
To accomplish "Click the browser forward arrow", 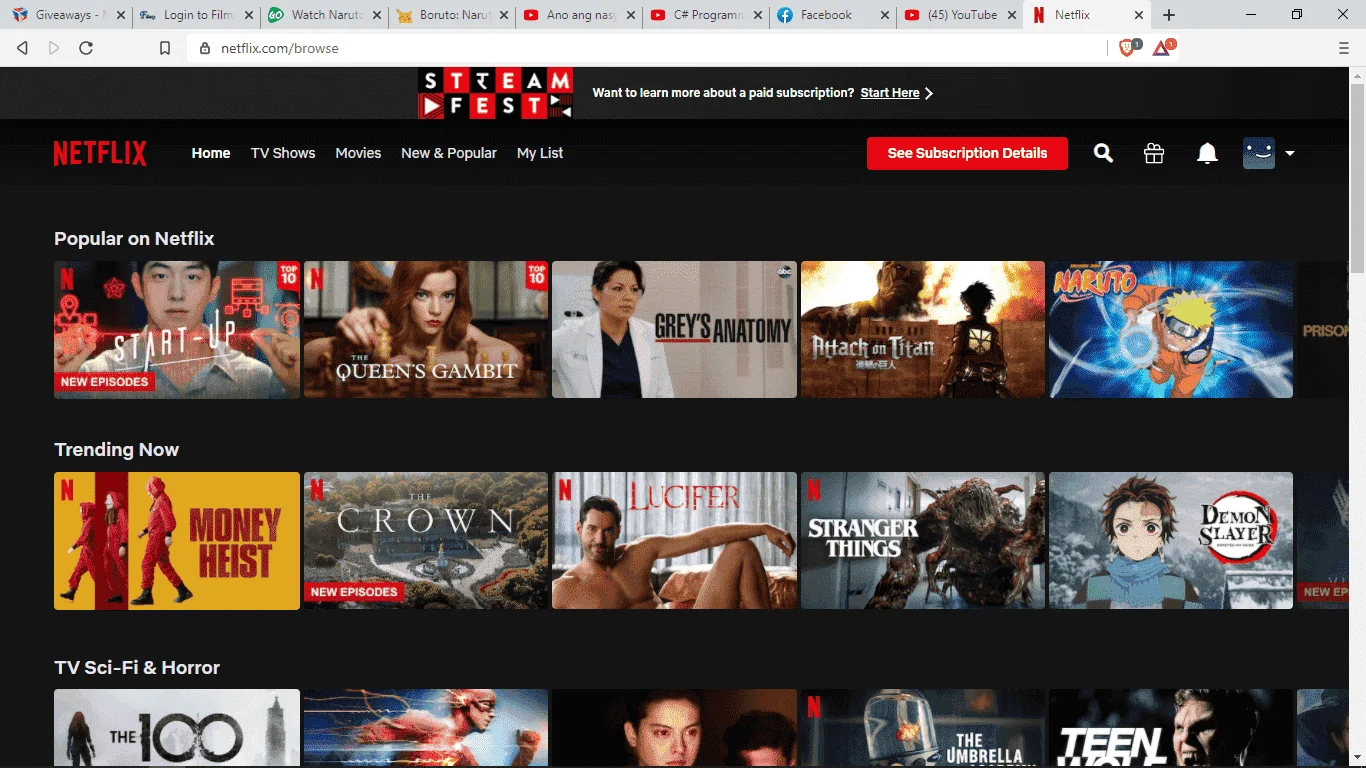I will pos(54,48).
